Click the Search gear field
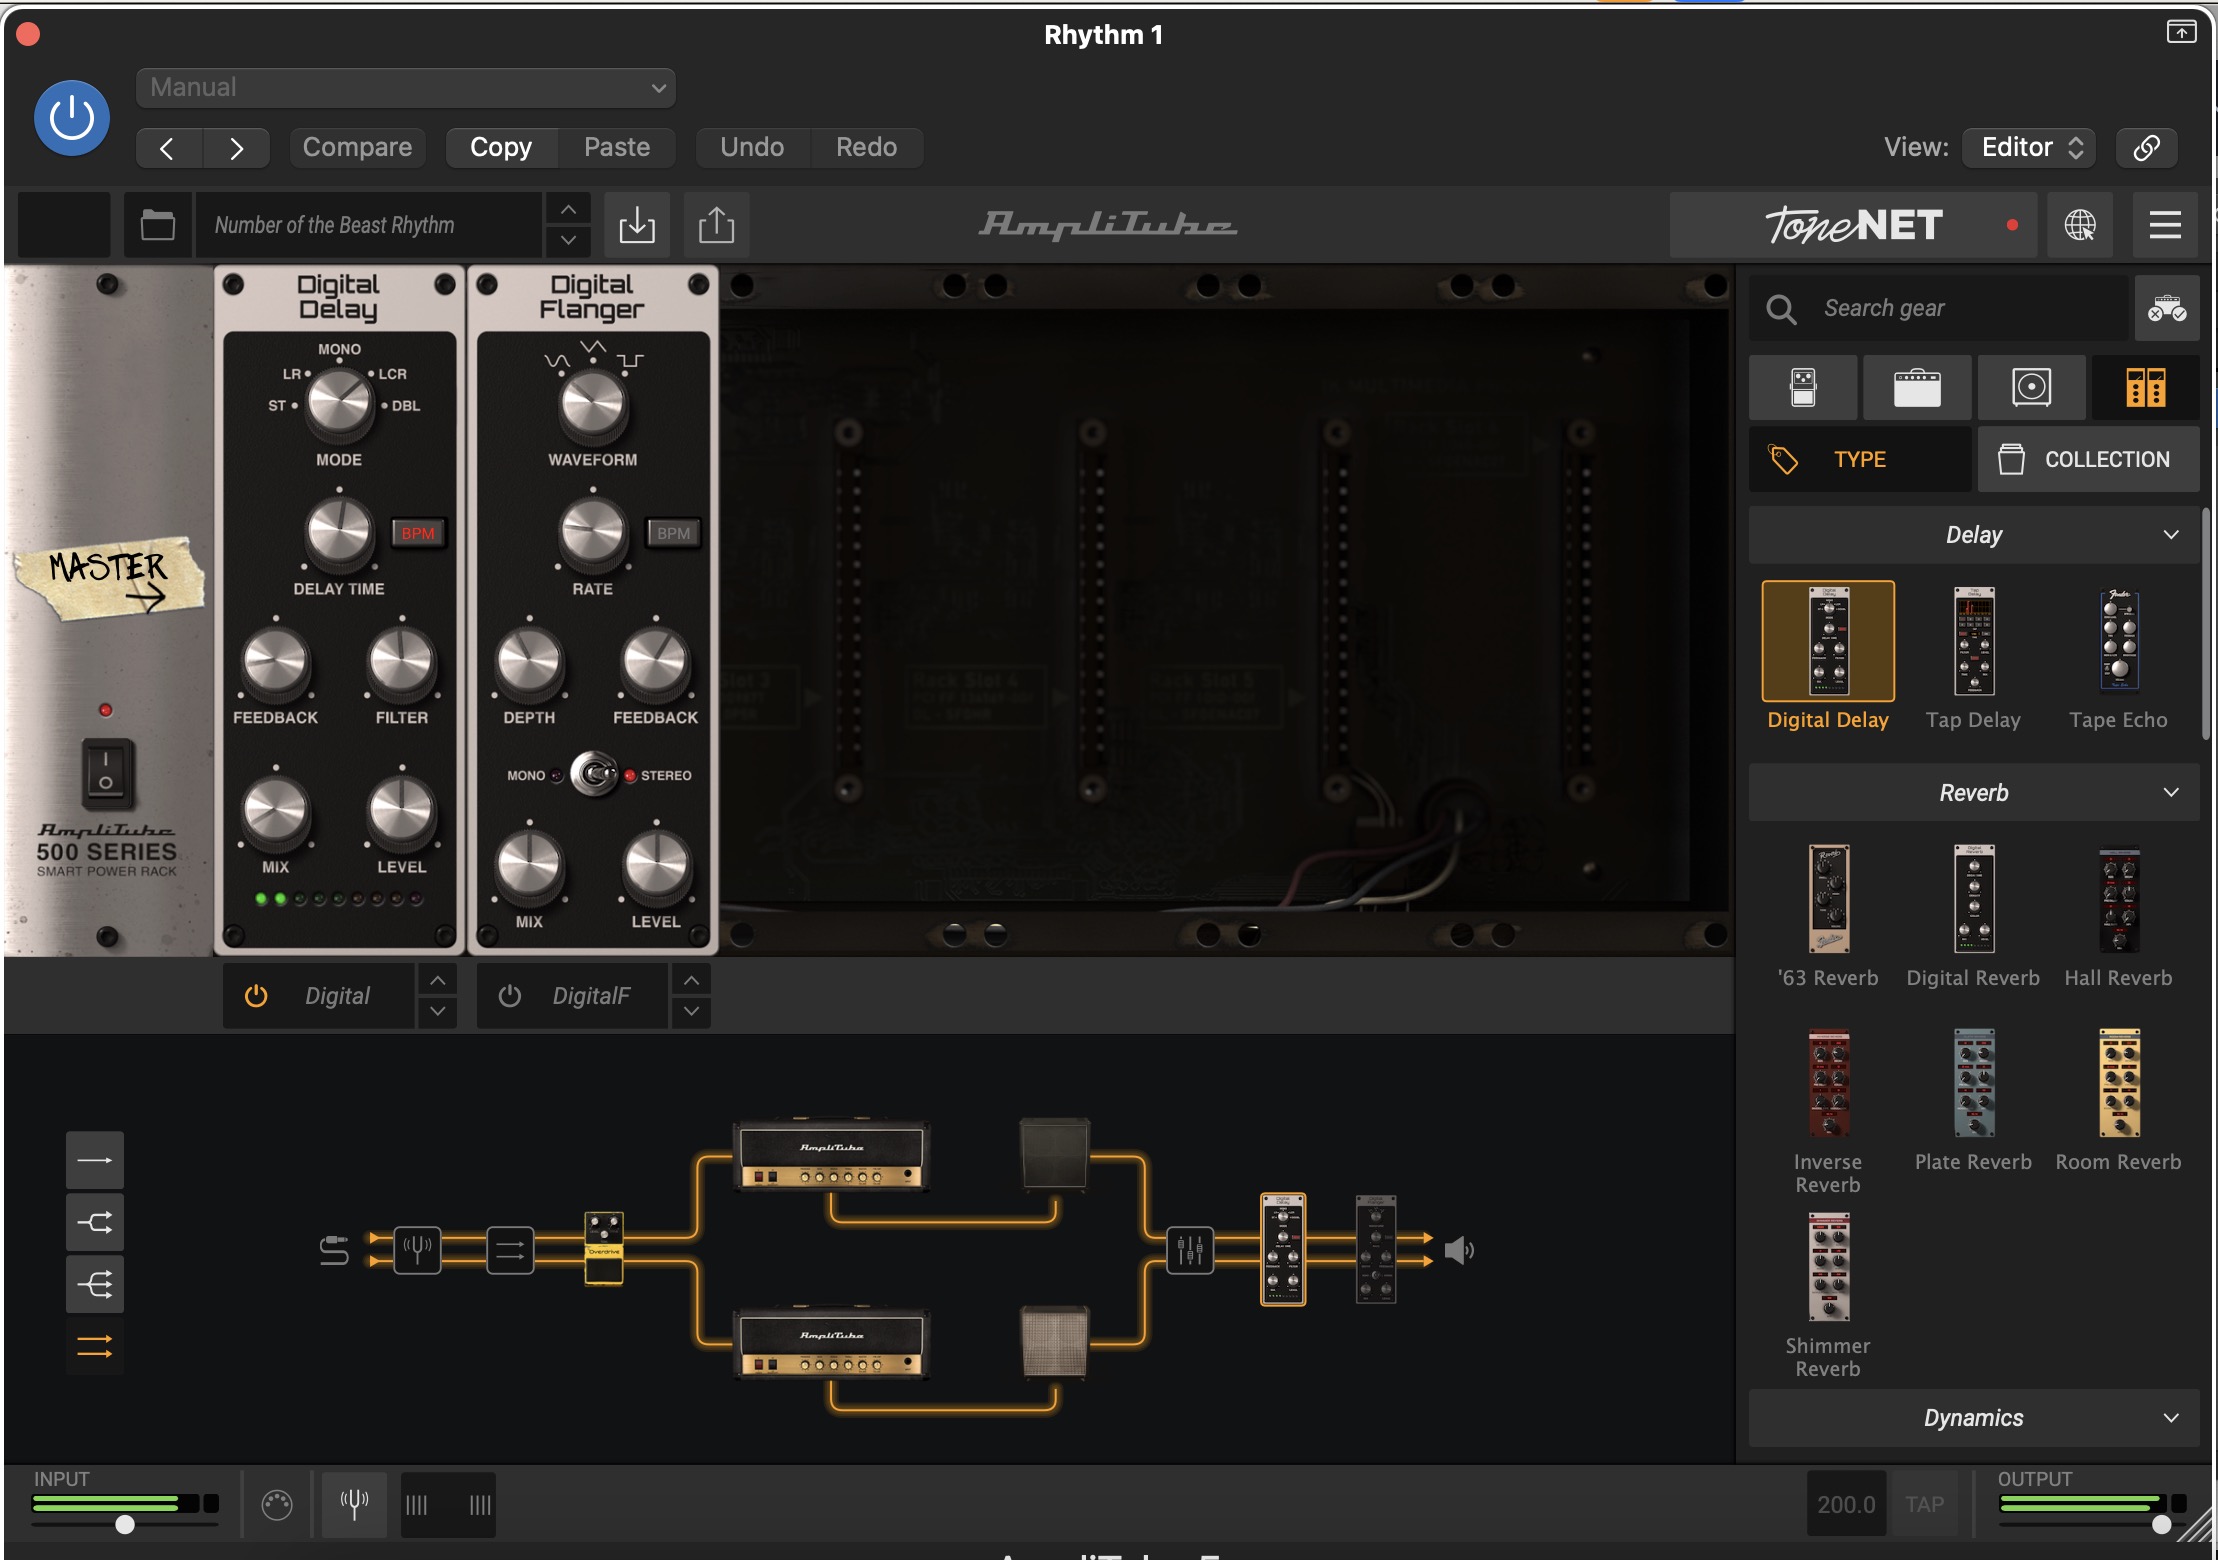This screenshot has width=2218, height=1560. point(1940,308)
